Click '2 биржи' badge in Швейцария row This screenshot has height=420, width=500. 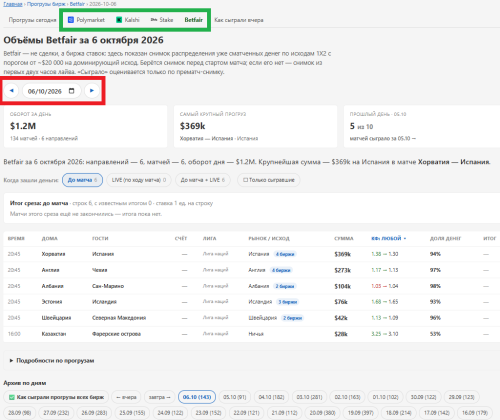click(292, 318)
